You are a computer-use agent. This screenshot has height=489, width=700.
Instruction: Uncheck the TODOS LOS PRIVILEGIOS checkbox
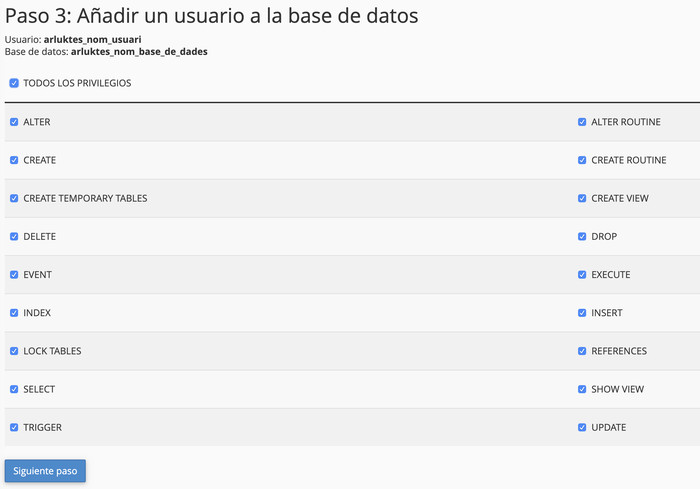tap(14, 83)
